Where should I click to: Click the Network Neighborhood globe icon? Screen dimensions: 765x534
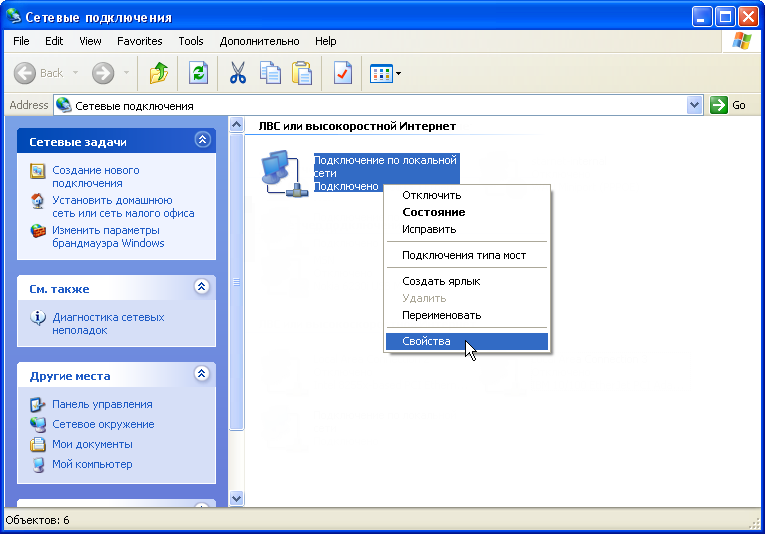pos(38,424)
